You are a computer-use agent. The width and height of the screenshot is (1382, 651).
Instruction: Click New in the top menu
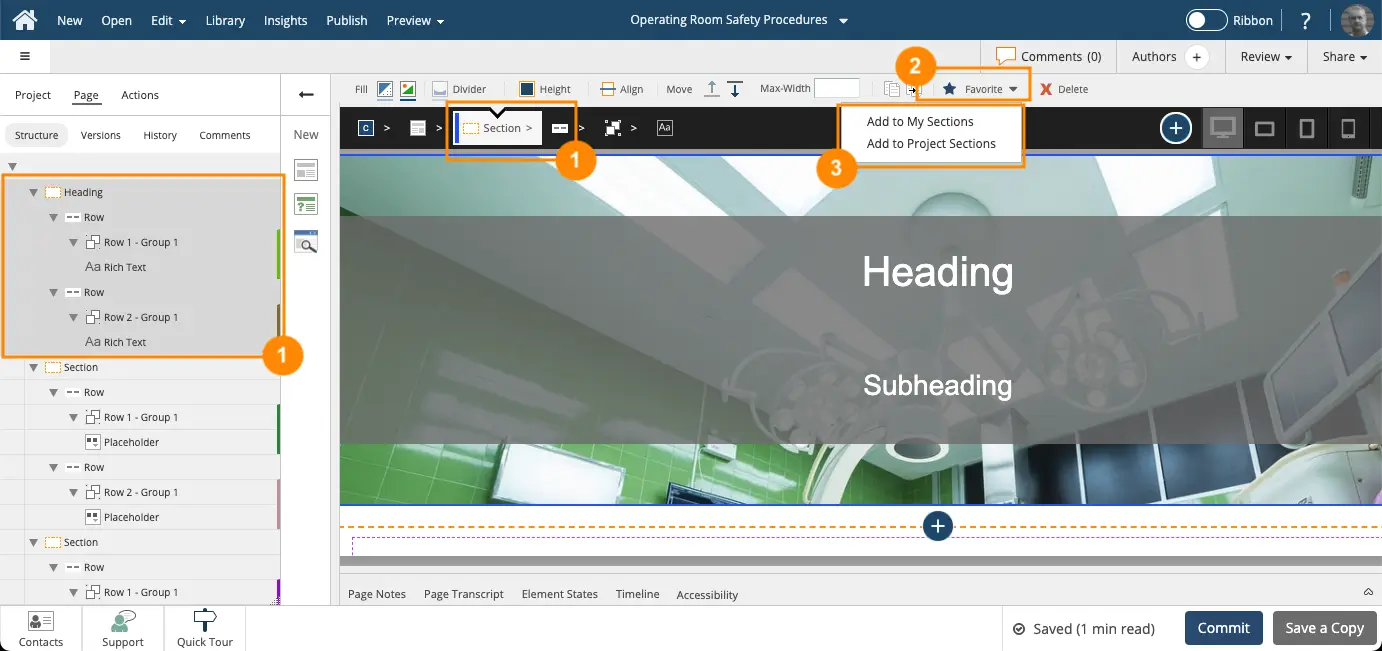70,20
